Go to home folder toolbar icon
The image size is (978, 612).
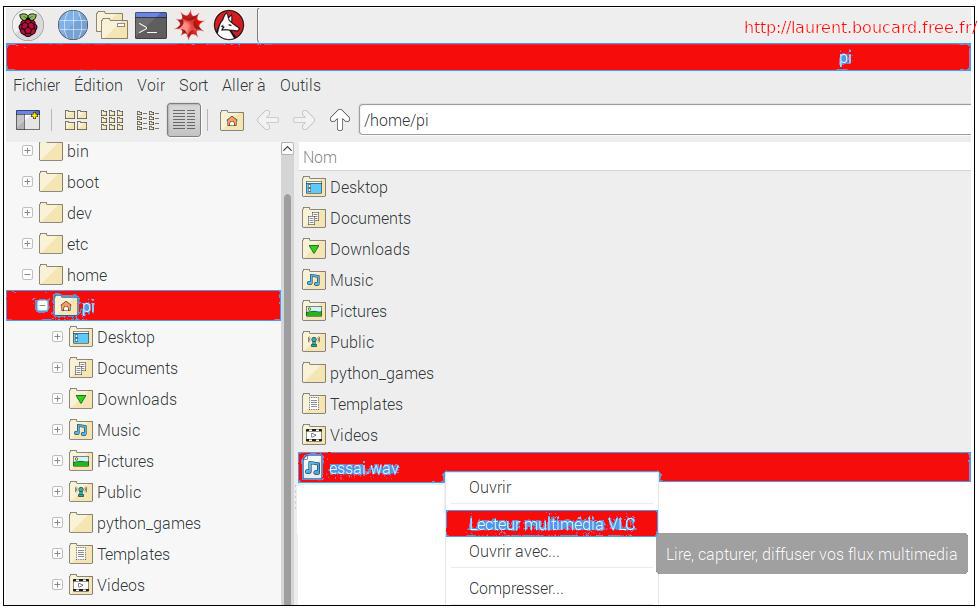[x=231, y=120]
